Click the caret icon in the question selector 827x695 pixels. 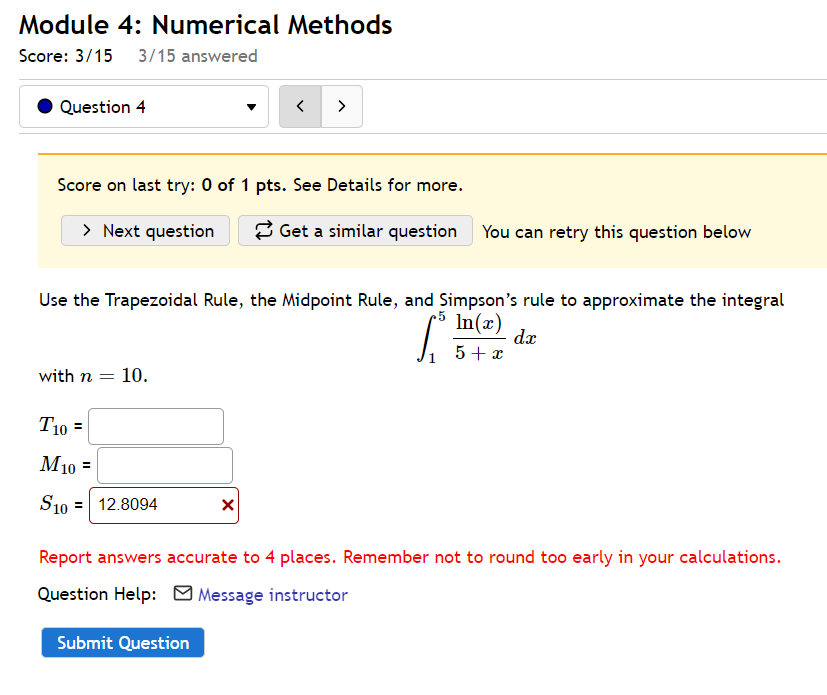251,106
